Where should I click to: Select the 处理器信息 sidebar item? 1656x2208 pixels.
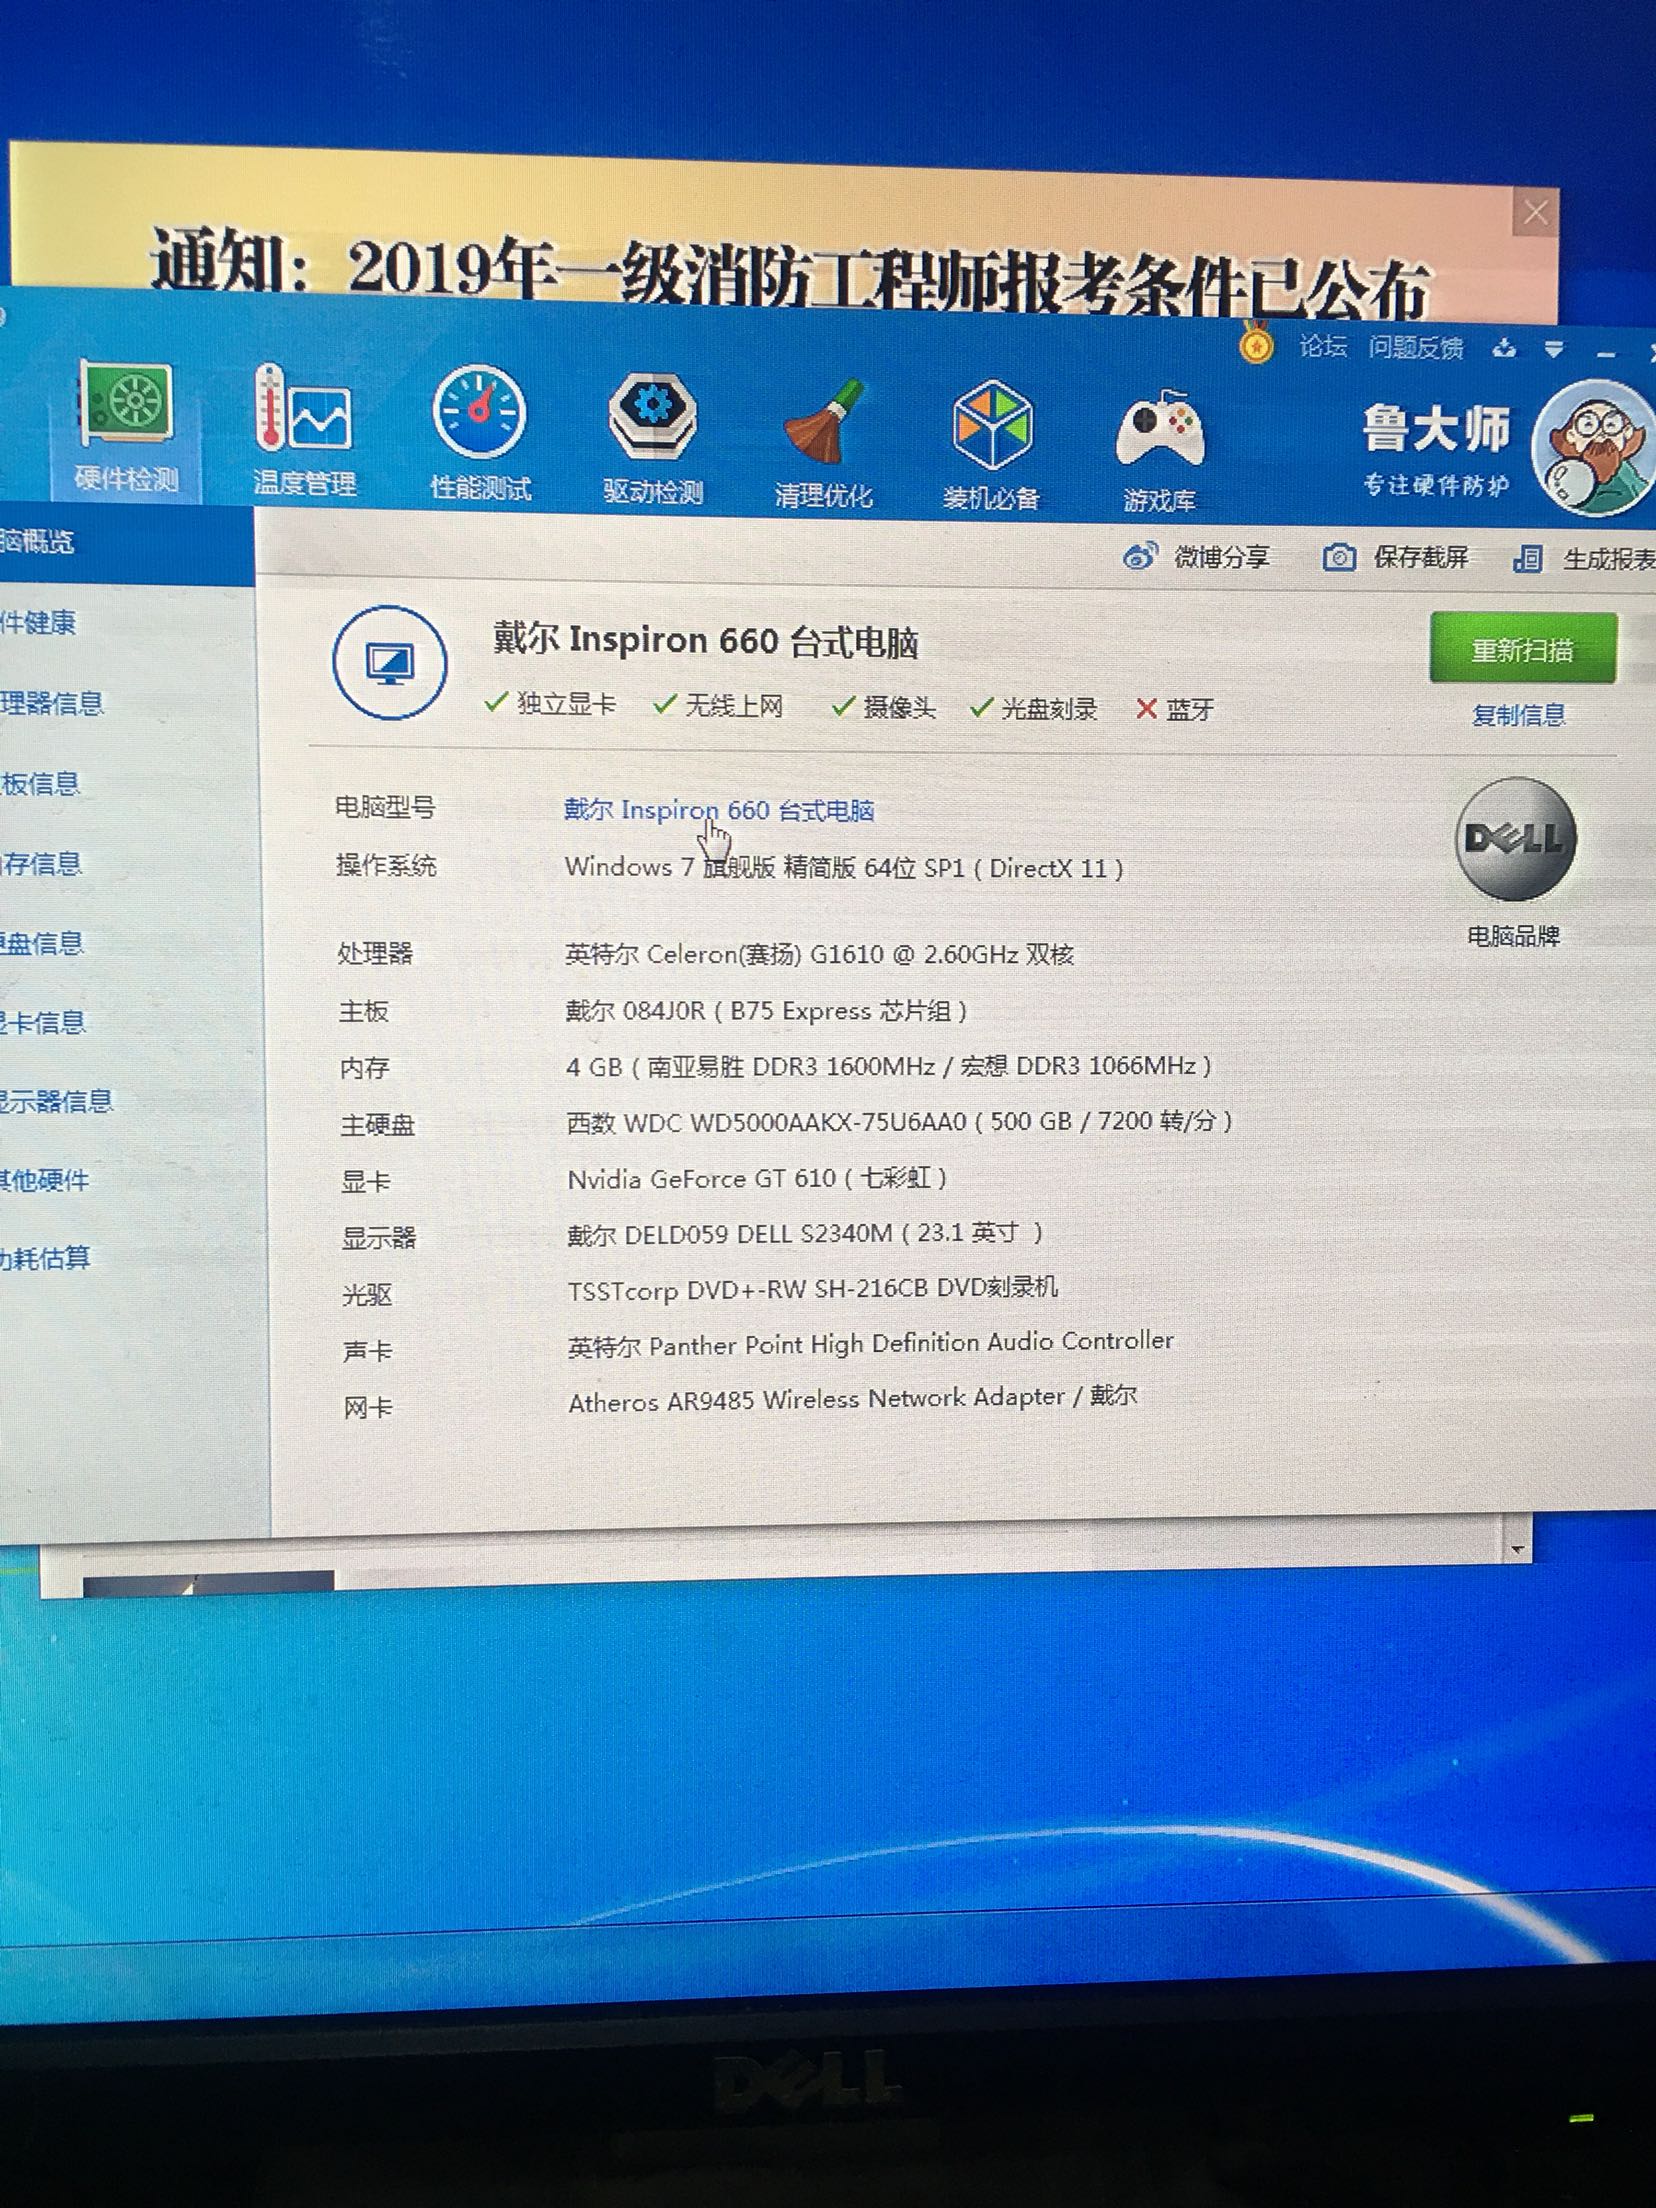pos(50,703)
